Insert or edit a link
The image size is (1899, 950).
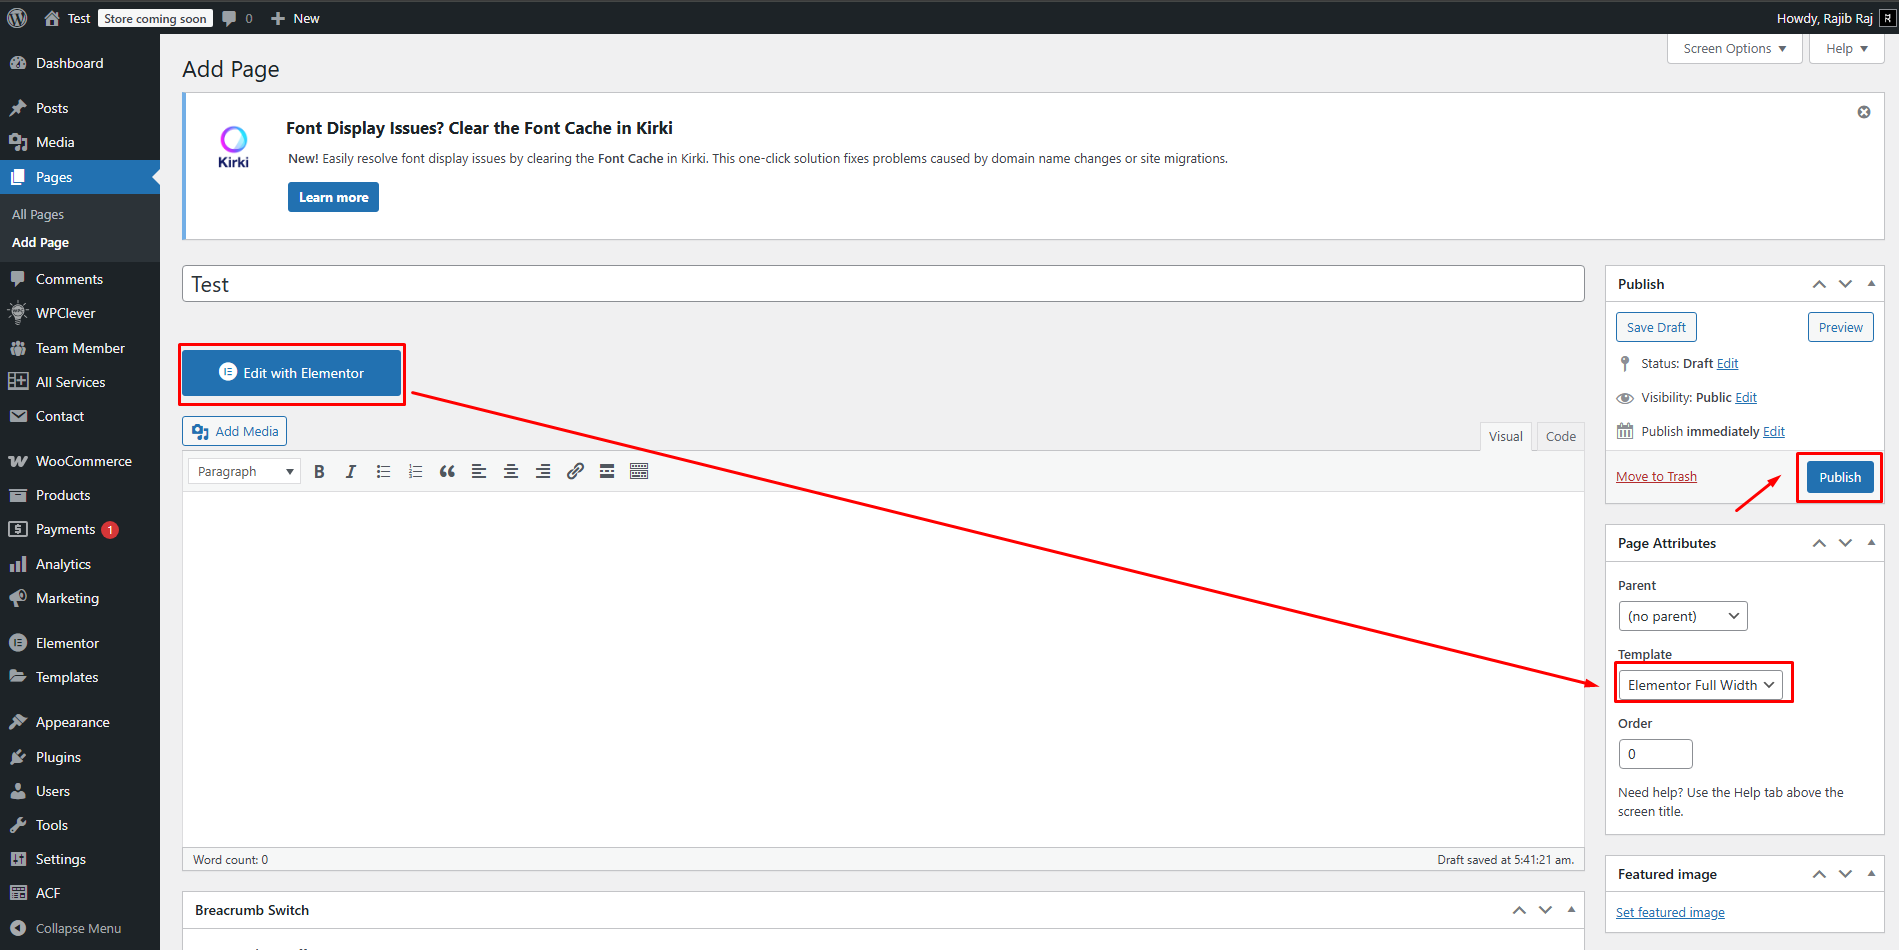[x=575, y=471]
